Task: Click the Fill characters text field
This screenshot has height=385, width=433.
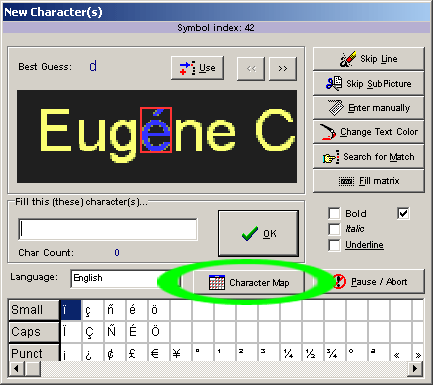Action: pos(108,229)
